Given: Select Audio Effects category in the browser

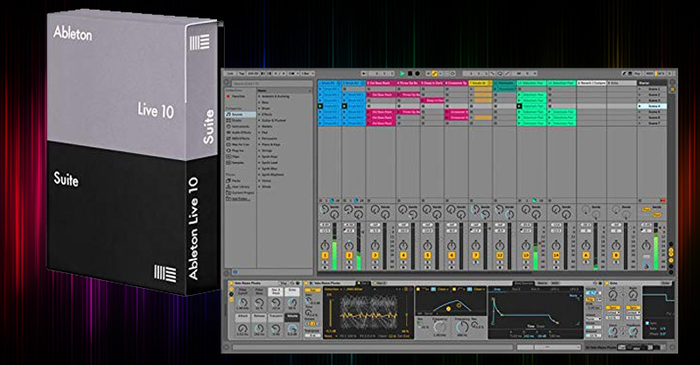Looking at the screenshot, I should (x=240, y=133).
